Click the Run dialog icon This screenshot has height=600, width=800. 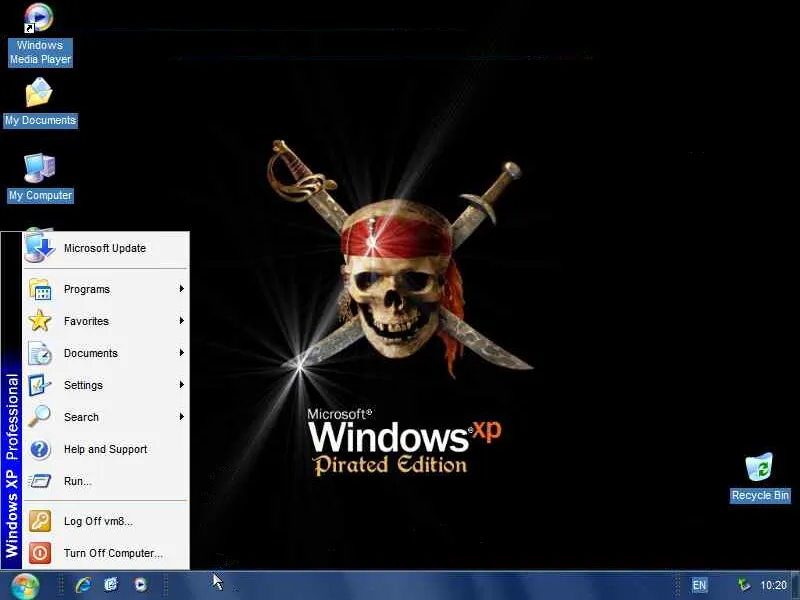(40, 481)
